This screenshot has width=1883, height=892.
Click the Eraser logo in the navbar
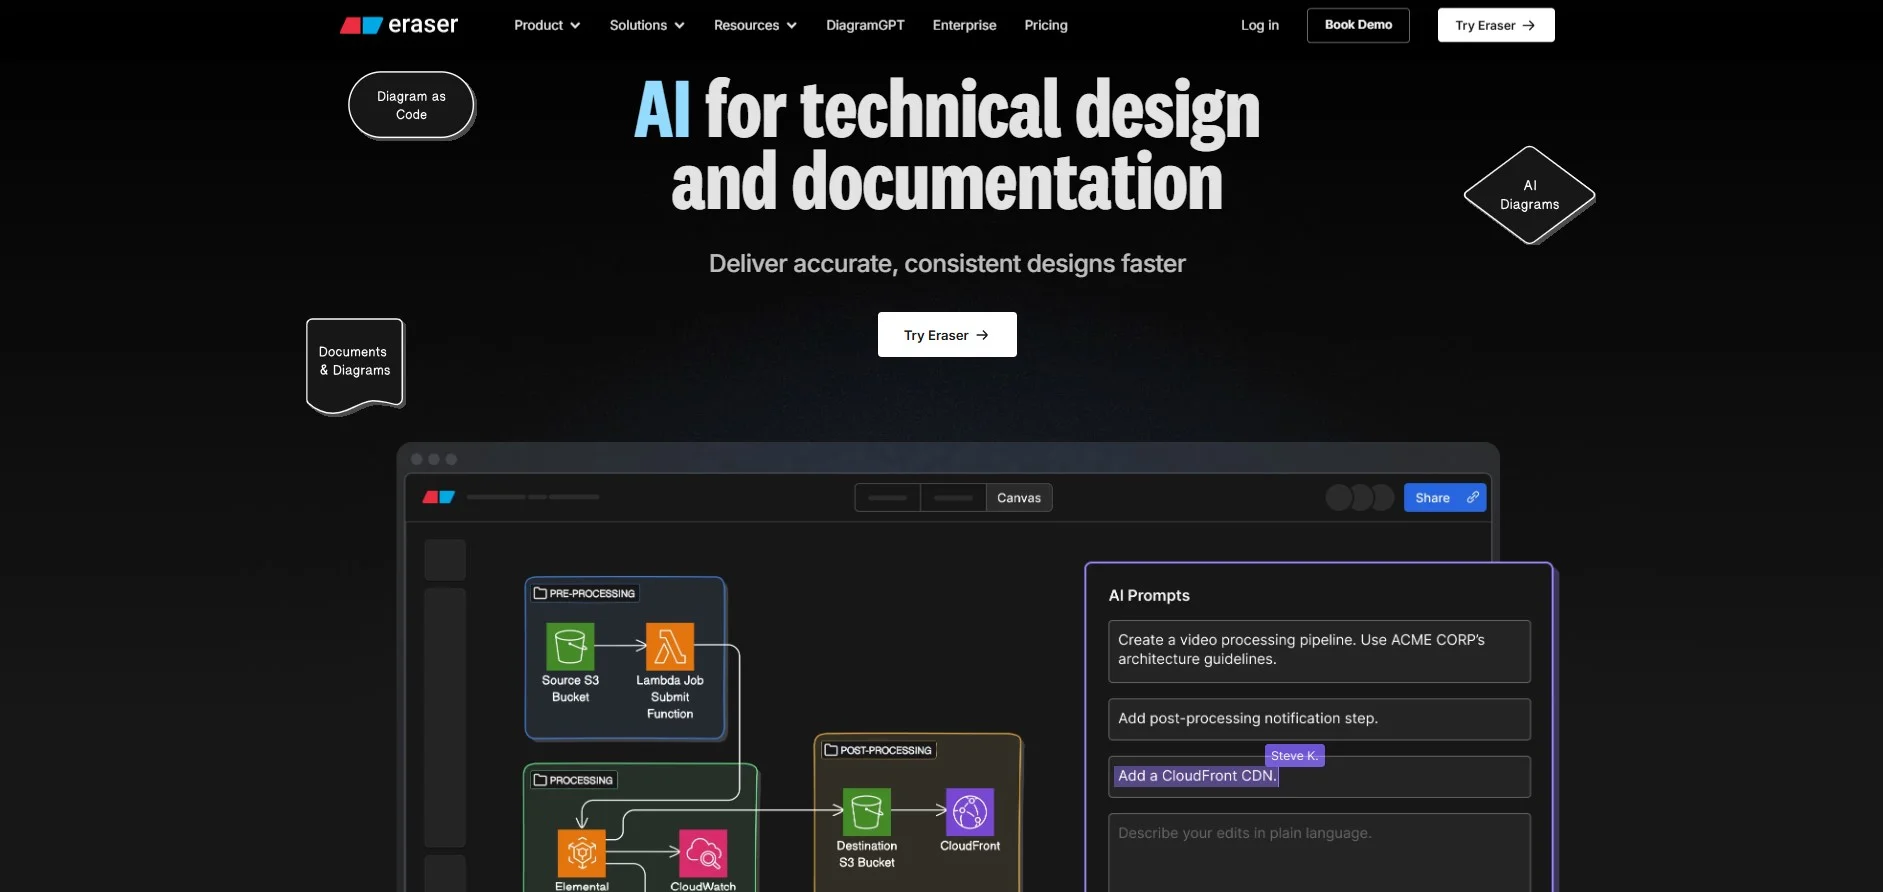(398, 25)
